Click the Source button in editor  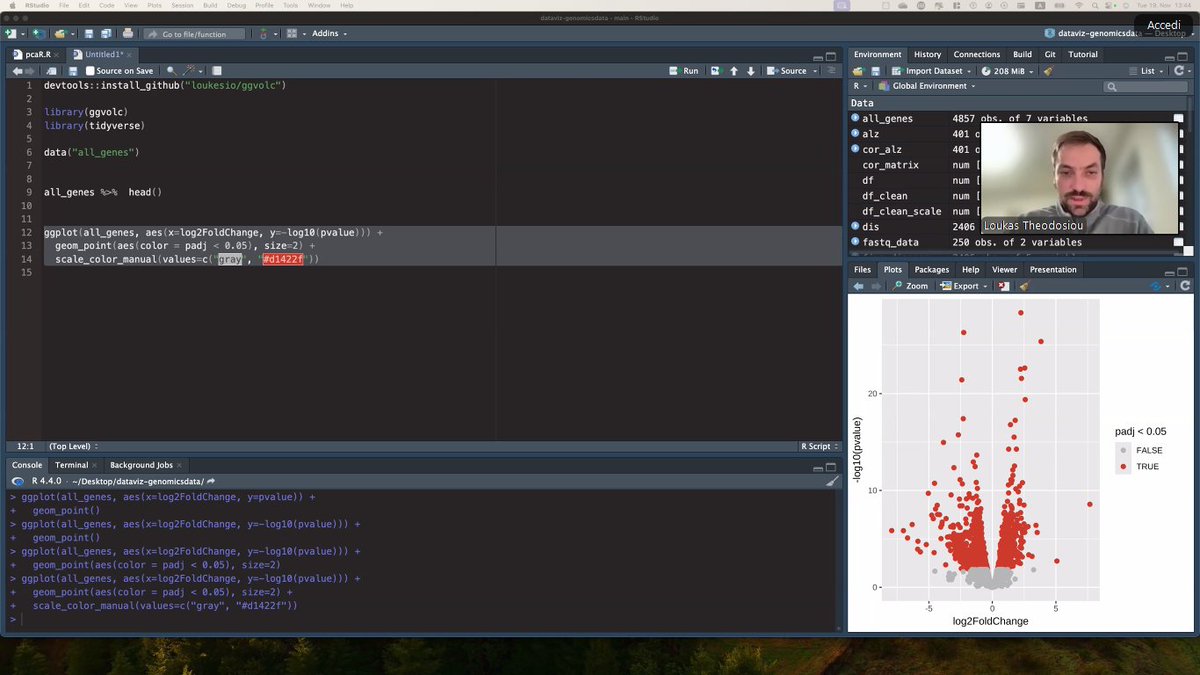click(787, 71)
